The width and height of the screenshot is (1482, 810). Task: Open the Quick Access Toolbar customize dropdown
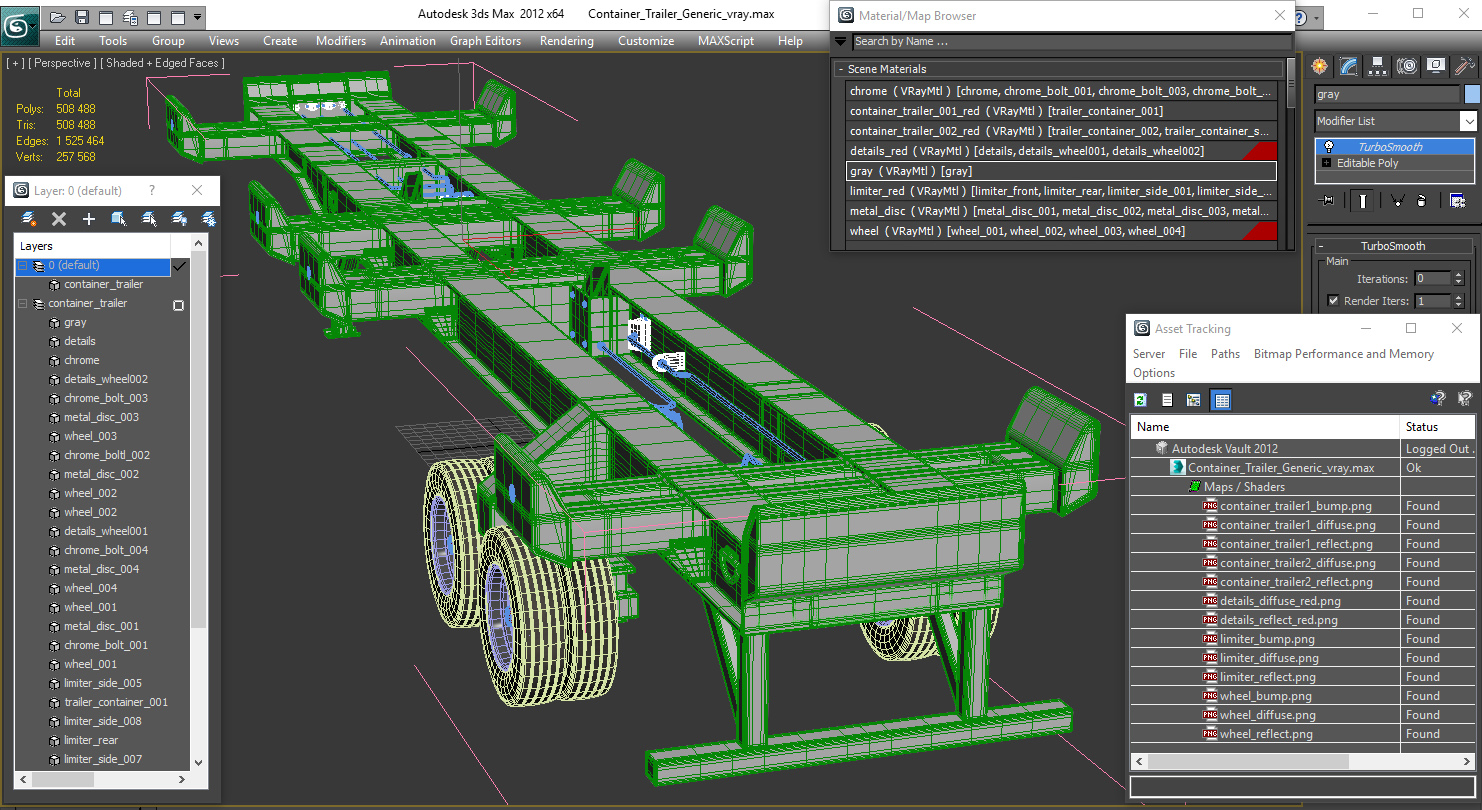[197, 17]
